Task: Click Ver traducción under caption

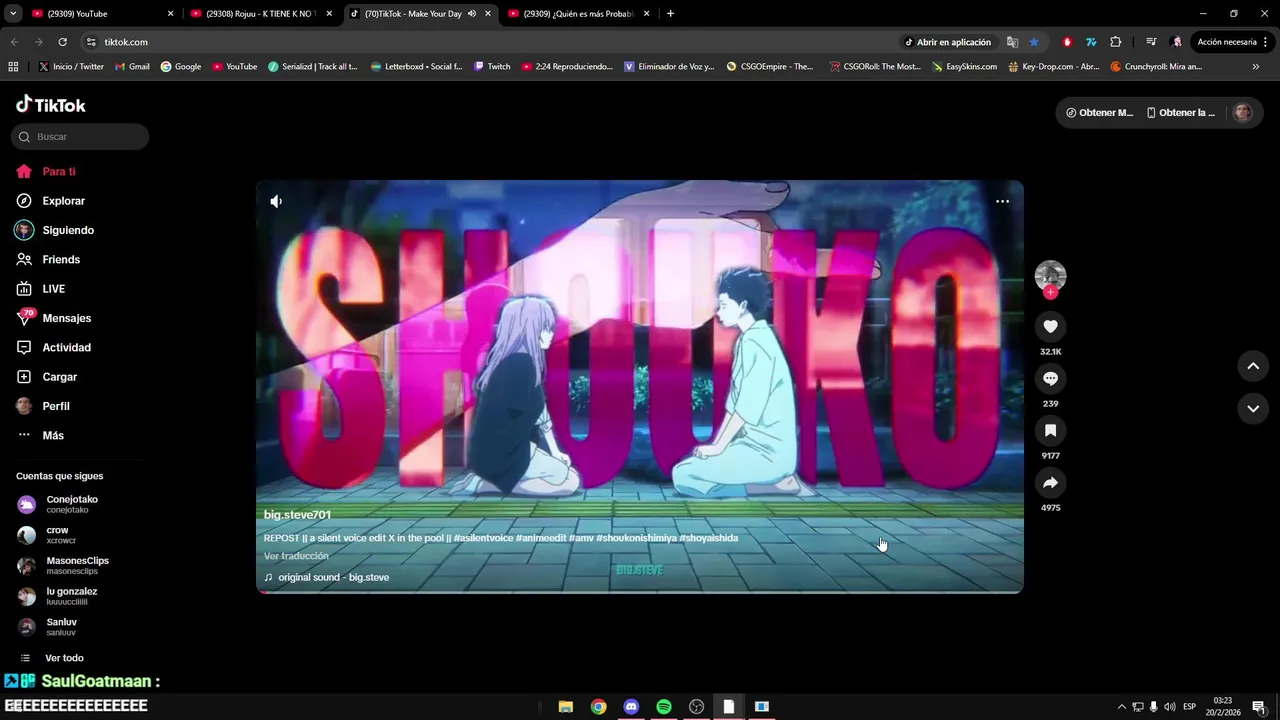Action: pyautogui.click(x=296, y=556)
